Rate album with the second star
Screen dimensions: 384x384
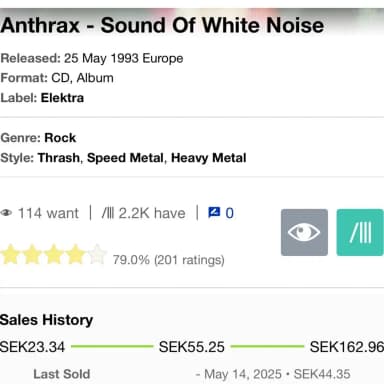(x=32, y=255)
